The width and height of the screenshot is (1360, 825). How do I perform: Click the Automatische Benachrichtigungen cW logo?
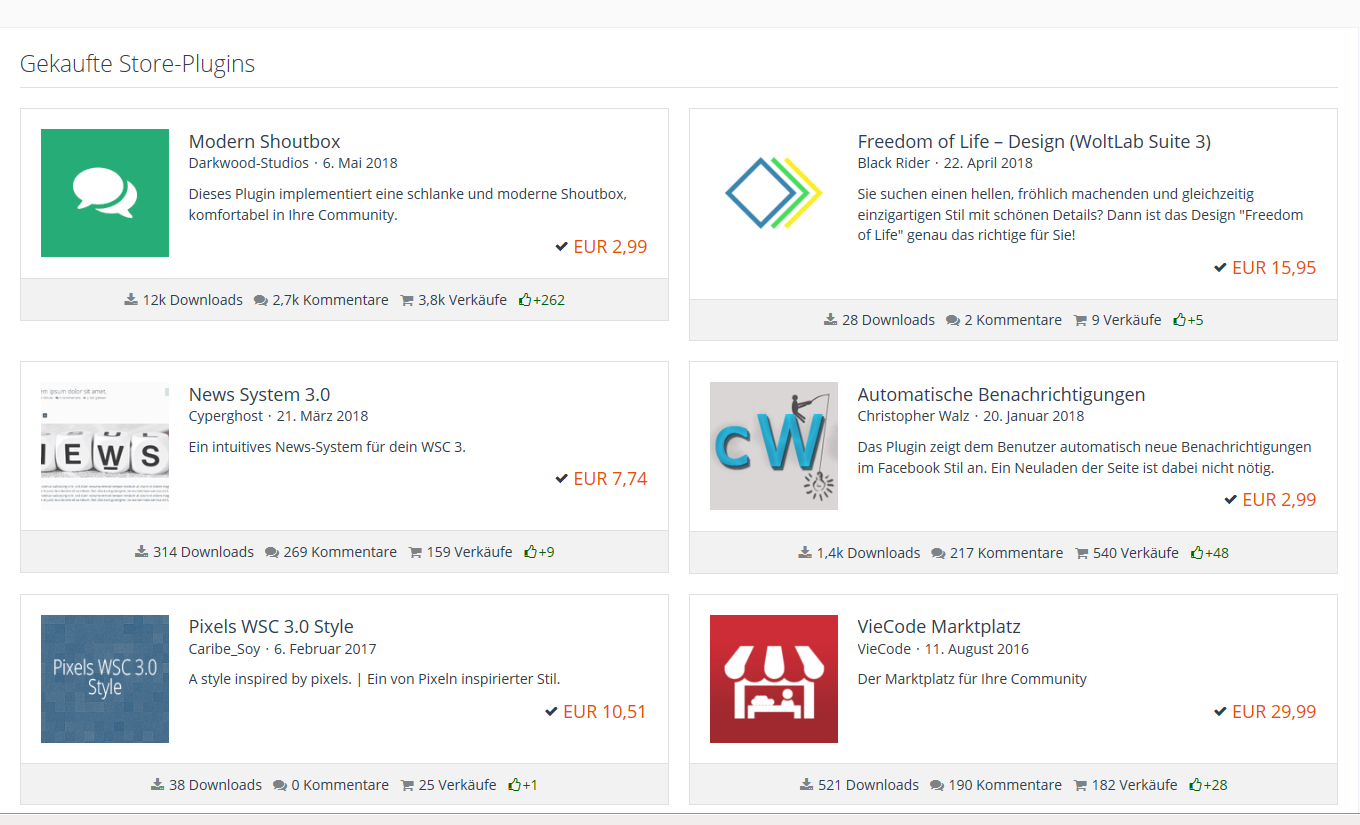coord(773,446)
